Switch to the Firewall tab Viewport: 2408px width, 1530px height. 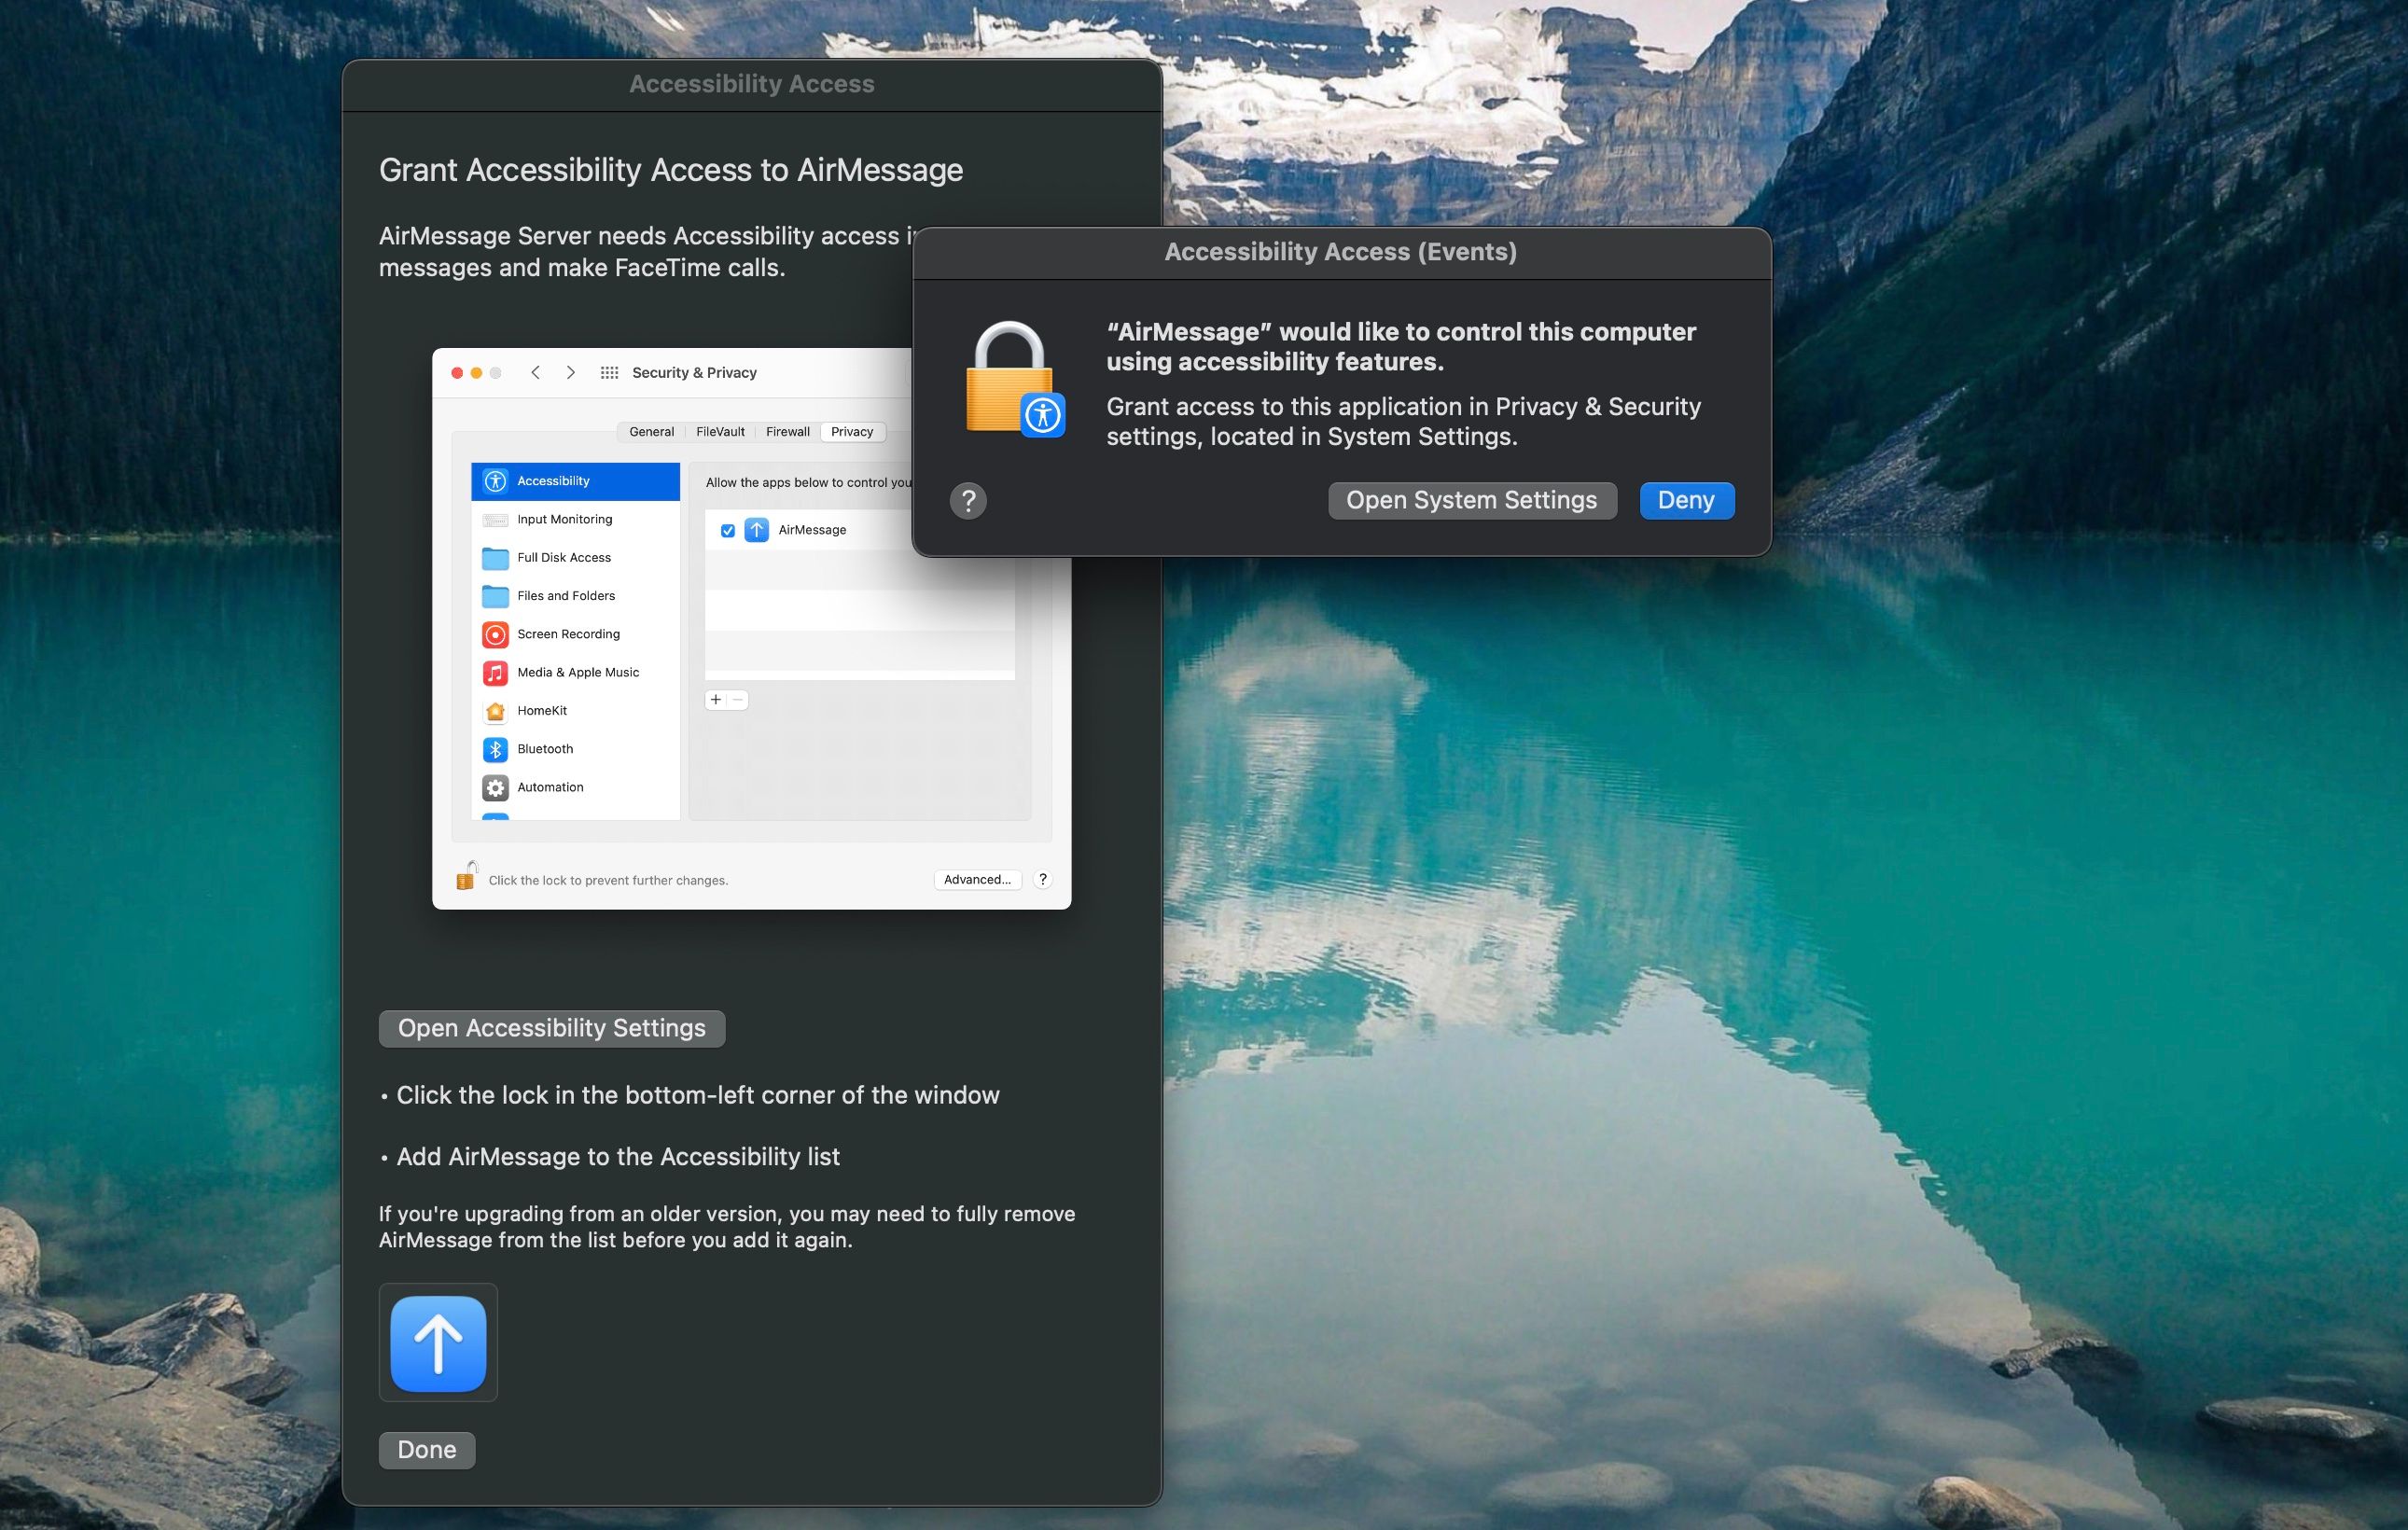coord(787,431)
